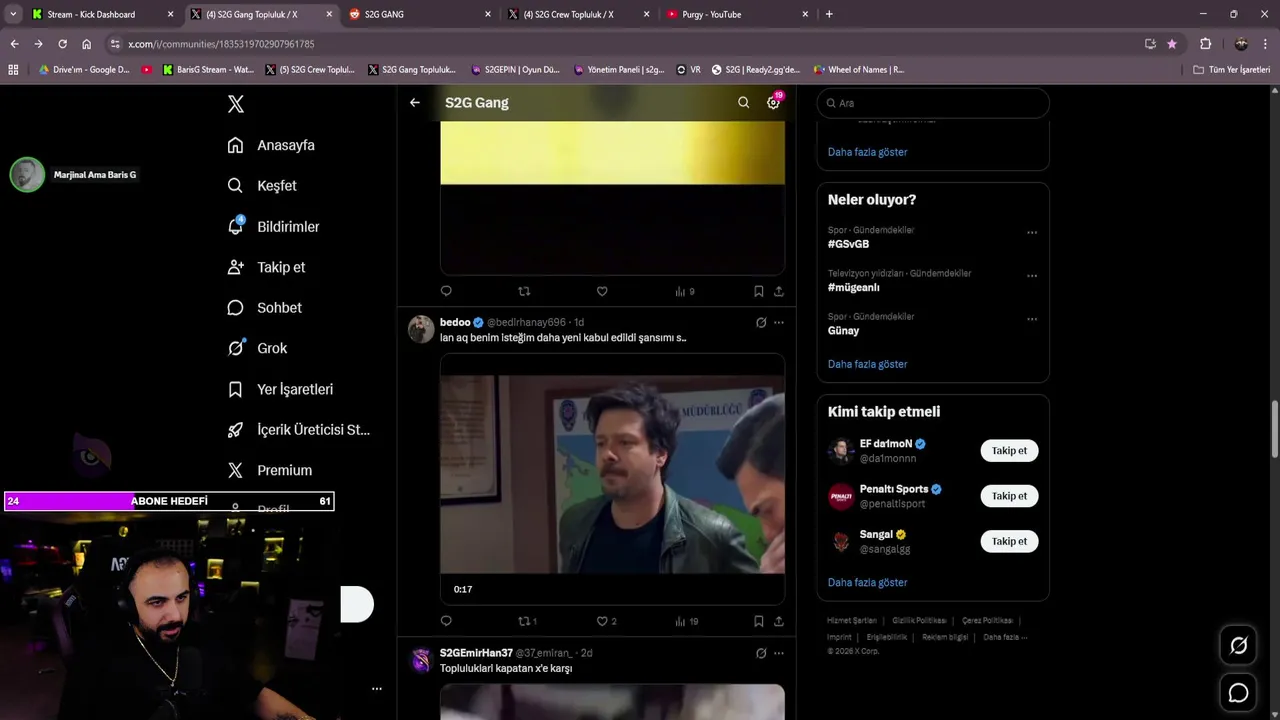Like the top yellow video post

[x=602, y=291]
